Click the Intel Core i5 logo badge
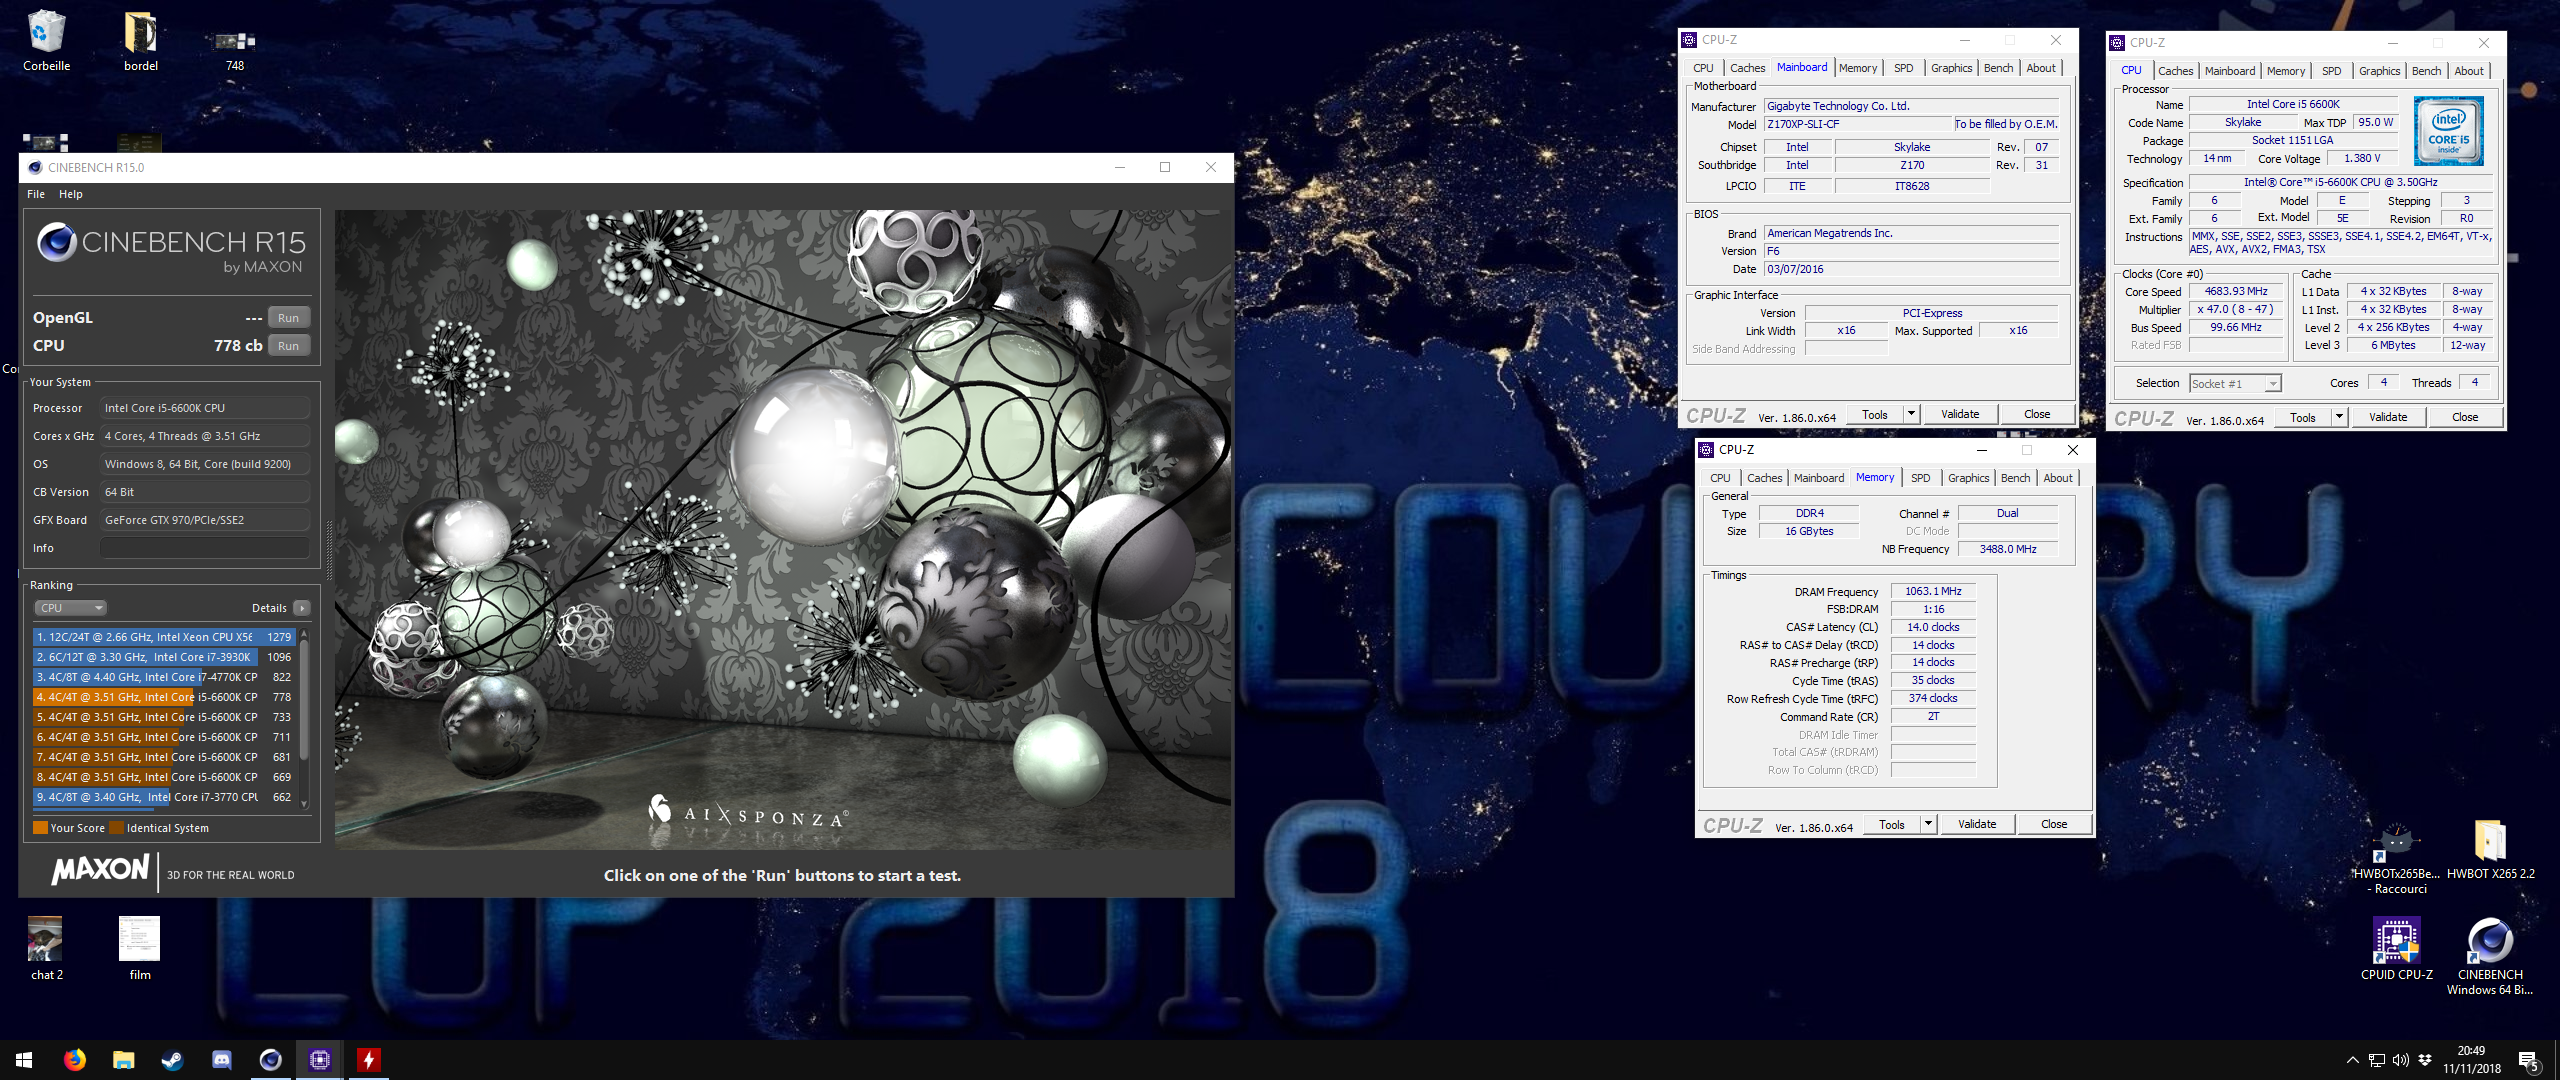2560x1080 pixels. pos(2448,131)
